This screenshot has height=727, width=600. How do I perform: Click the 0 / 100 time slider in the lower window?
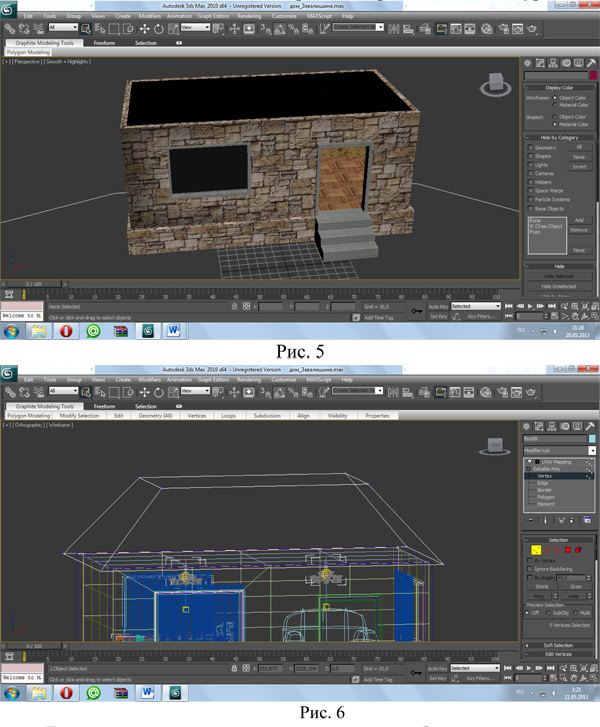pos(33,646)
